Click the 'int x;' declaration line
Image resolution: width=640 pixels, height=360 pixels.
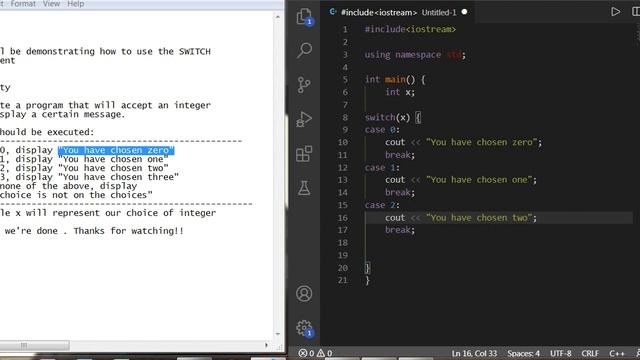[x=400, y=92]
